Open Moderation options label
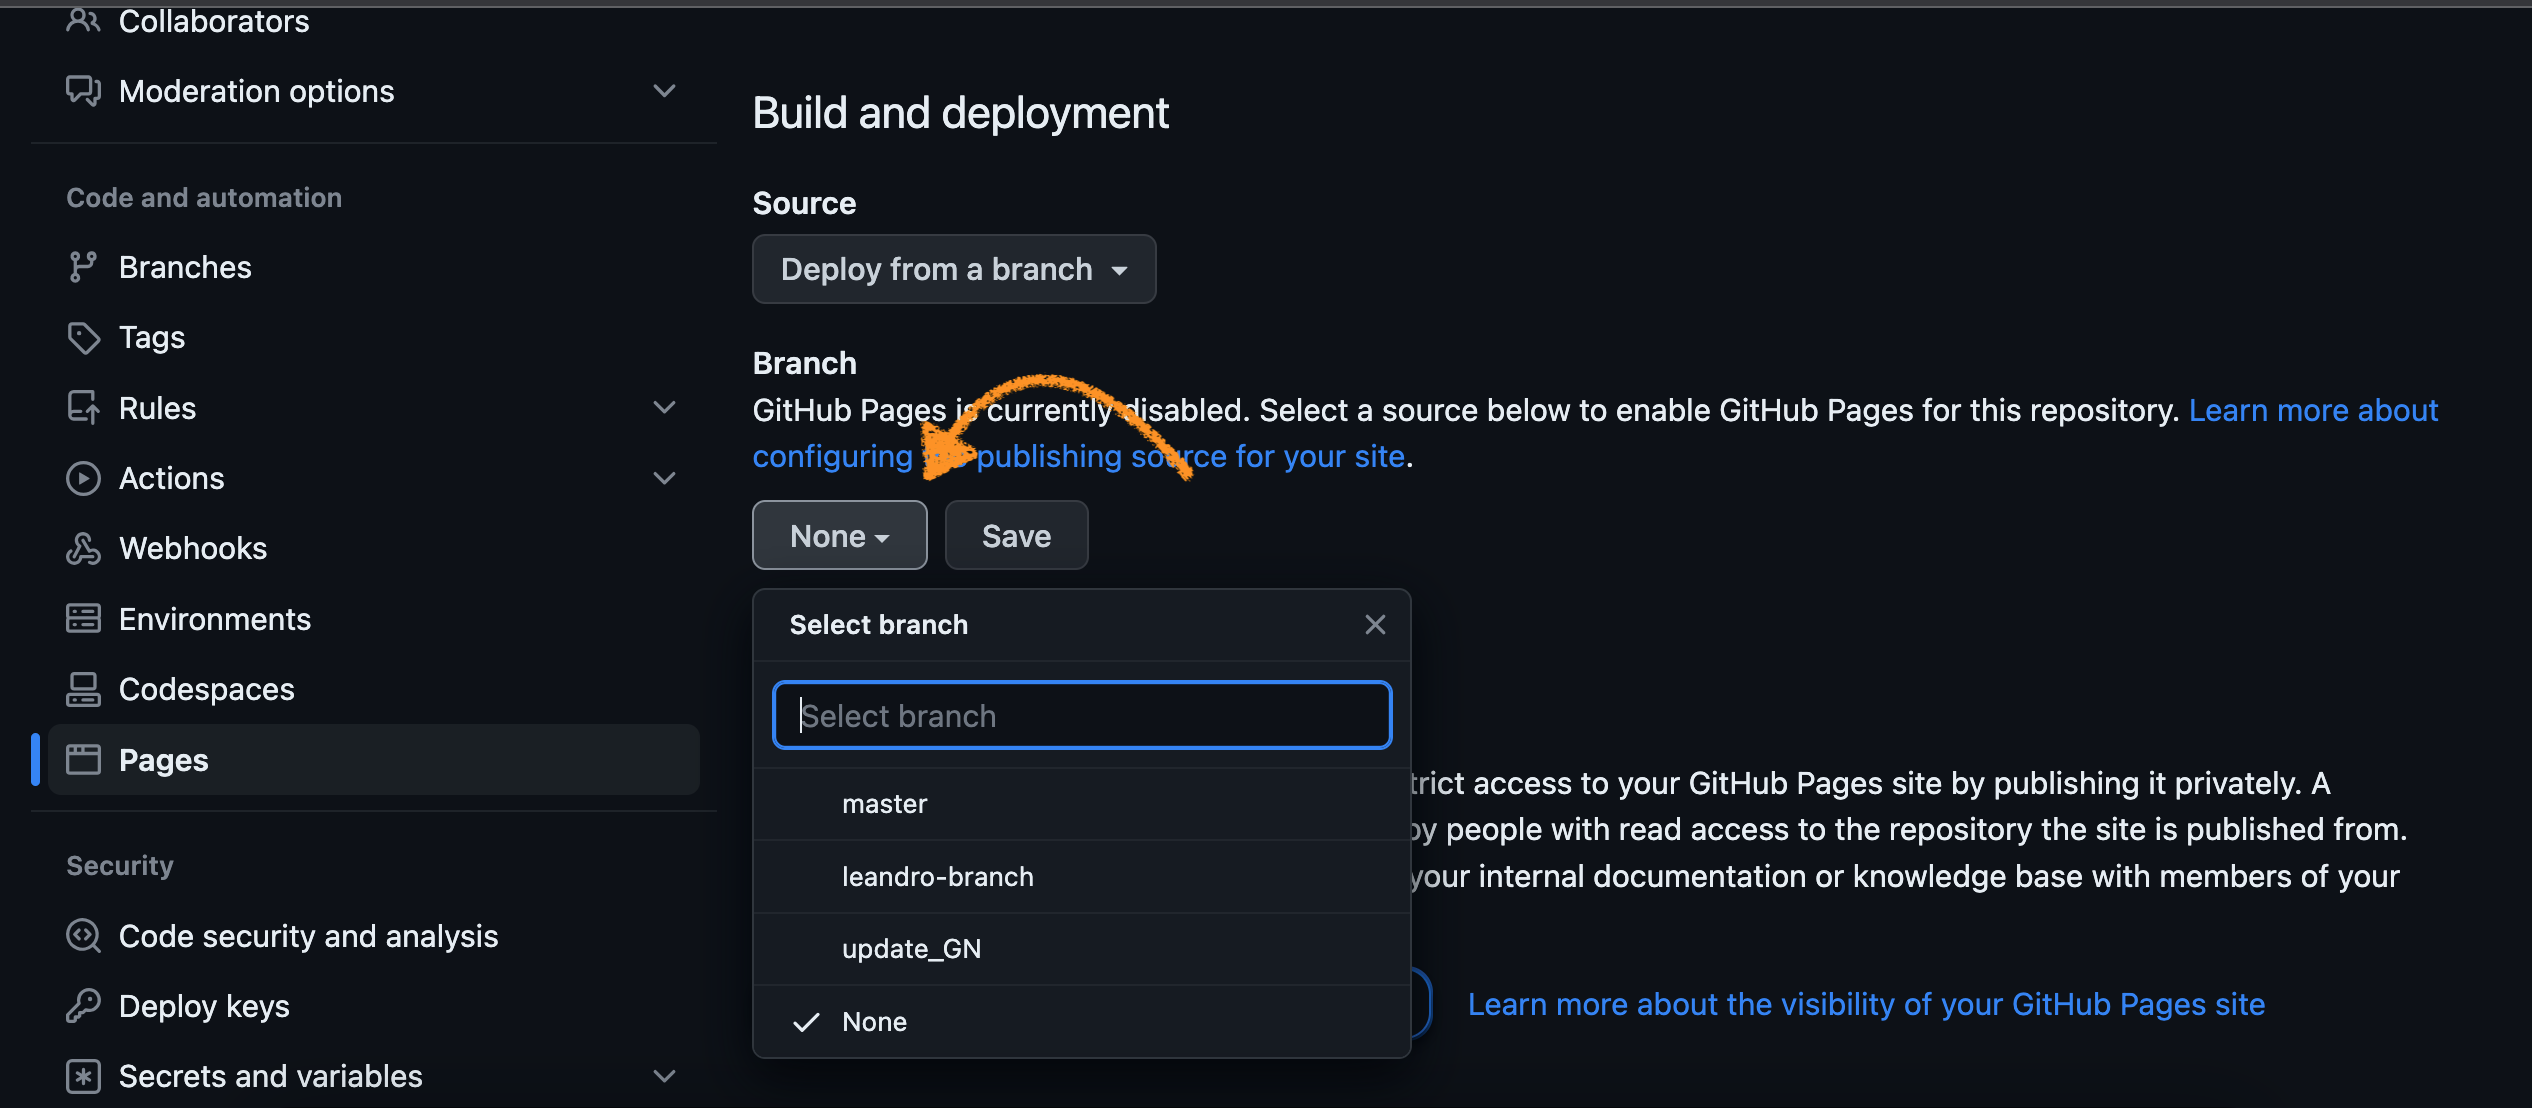Screen dimensions: 2532x1108 (x=256, y=91)
